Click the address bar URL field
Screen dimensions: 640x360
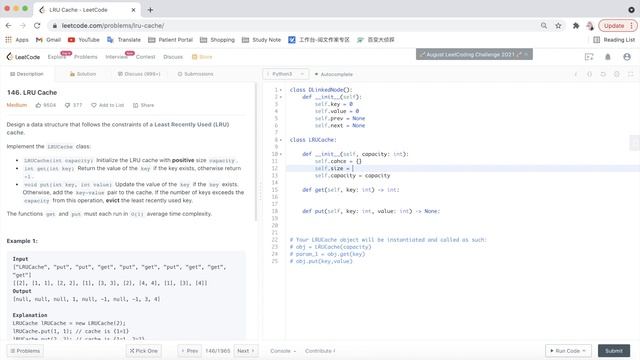(294, 26)
